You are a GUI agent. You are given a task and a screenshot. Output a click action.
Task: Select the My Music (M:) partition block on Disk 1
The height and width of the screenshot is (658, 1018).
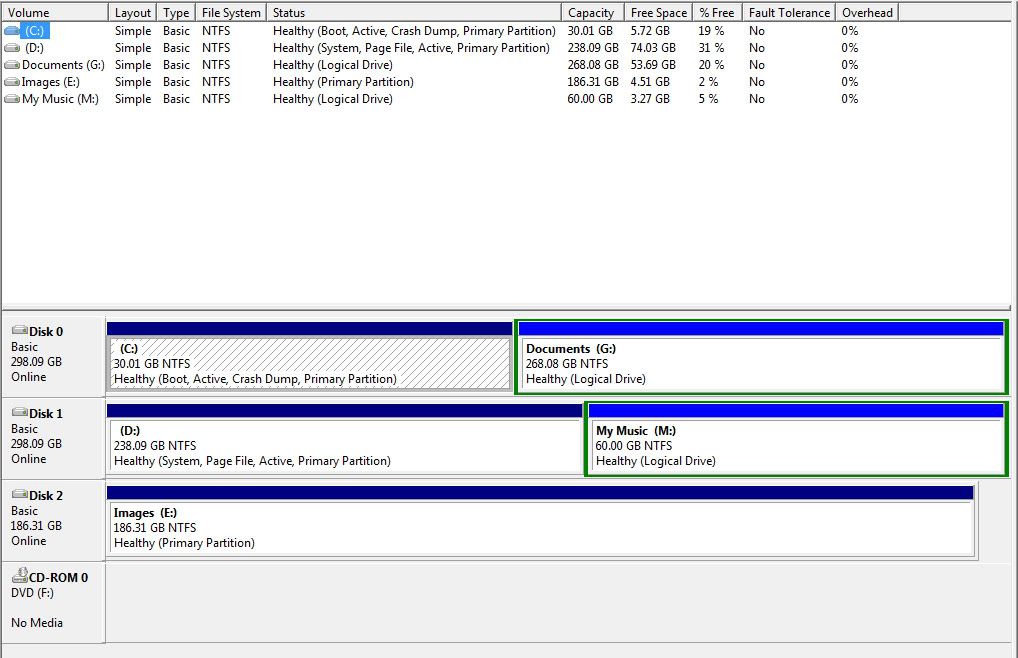pyautogui.click(x=796, y=439)
